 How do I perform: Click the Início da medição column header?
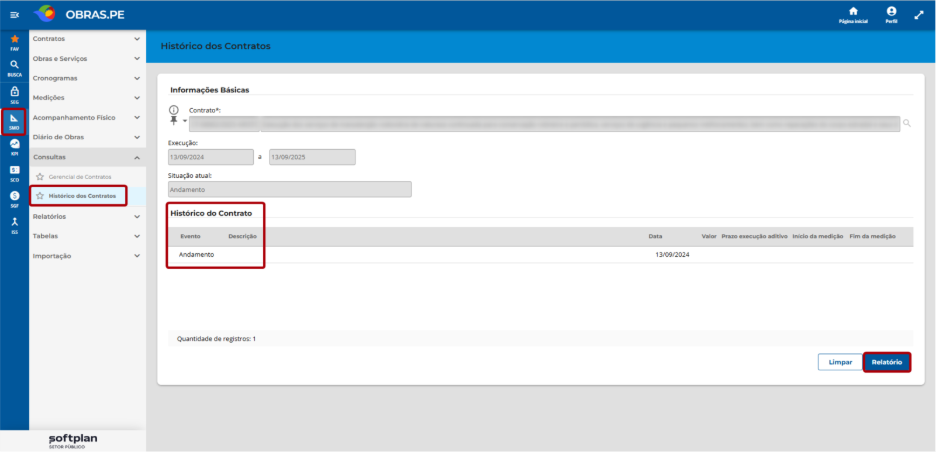818,236
